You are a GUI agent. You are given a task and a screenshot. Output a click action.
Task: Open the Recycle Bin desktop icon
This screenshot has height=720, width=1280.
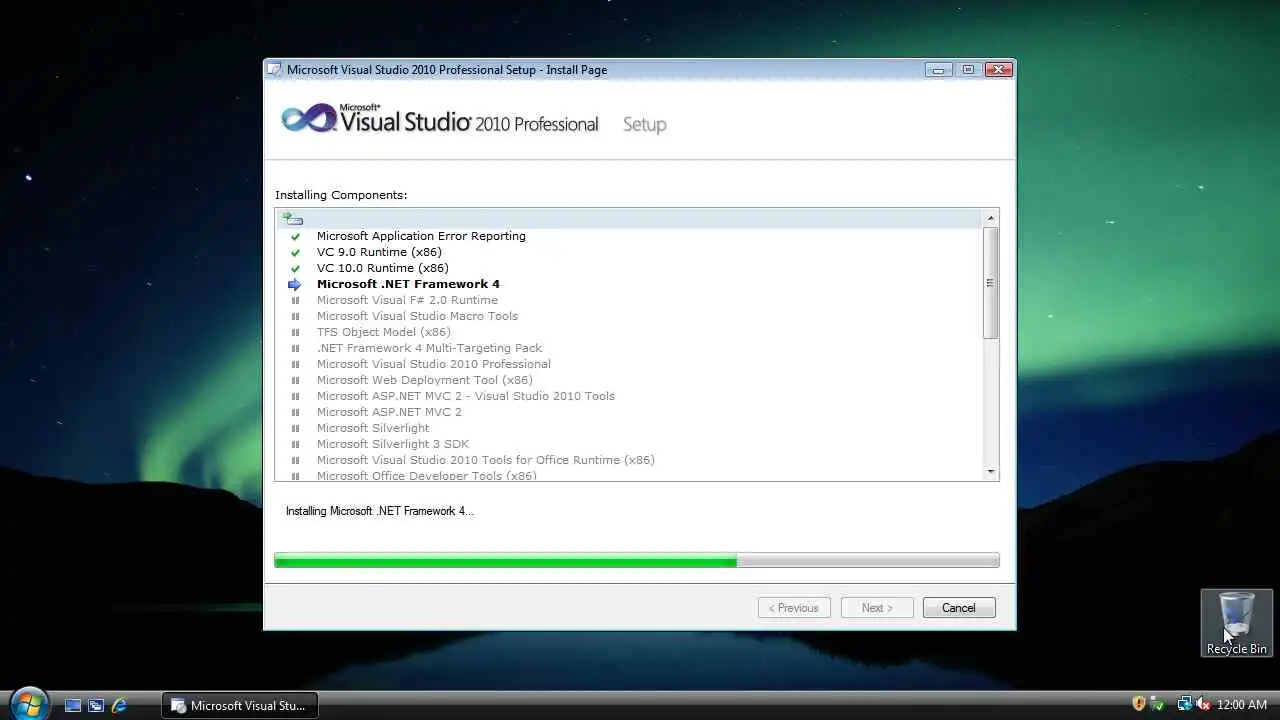coord(1236,623)
